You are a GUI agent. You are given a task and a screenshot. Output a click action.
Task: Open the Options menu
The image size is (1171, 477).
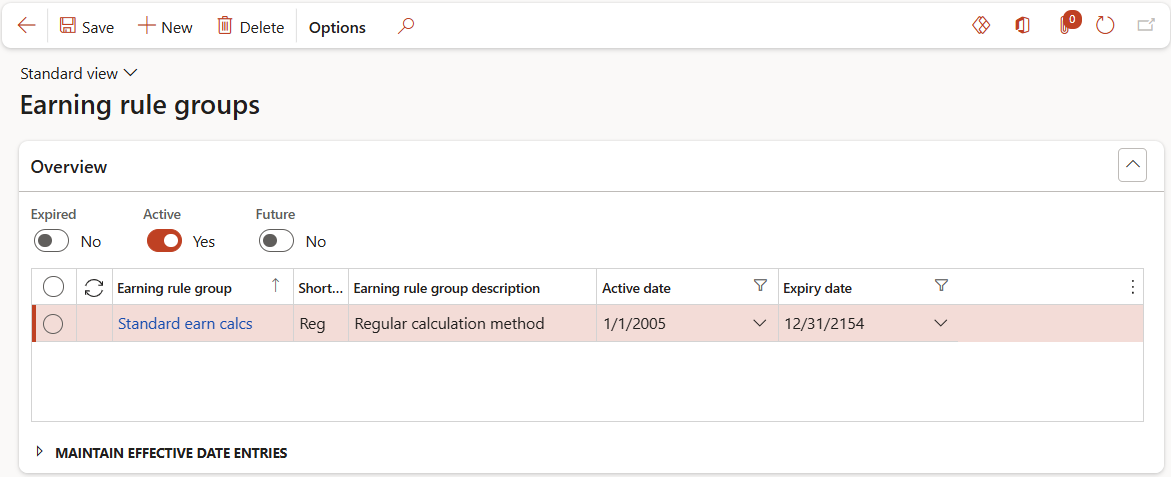338,28
